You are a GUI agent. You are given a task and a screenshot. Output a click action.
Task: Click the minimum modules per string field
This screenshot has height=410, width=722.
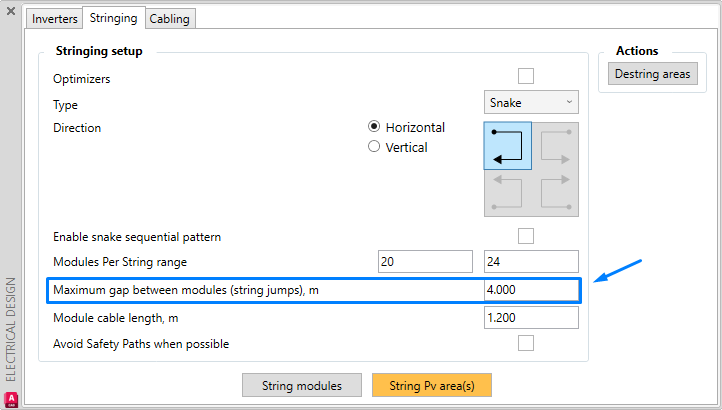point(425,262)
